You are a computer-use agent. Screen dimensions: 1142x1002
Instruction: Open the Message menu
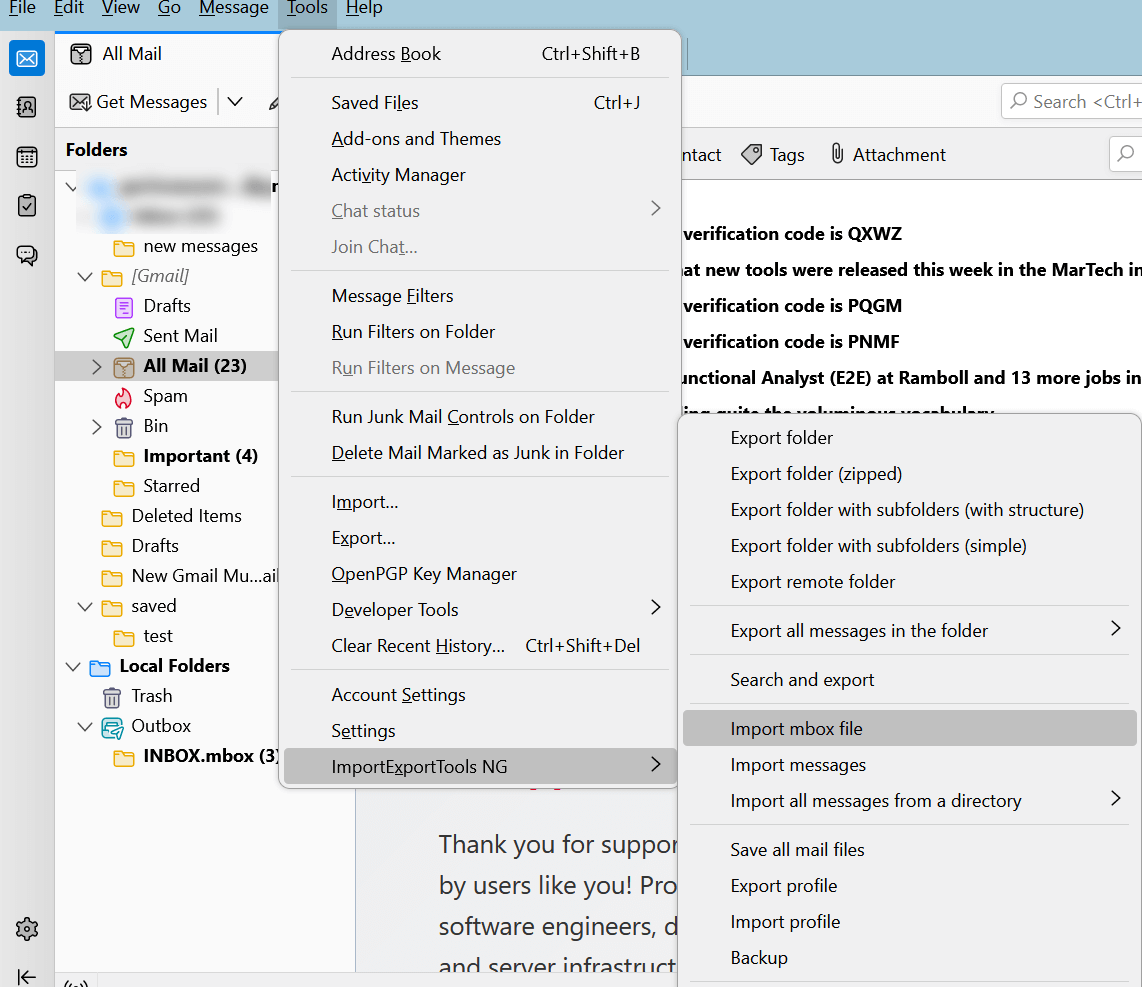point(234,9)
